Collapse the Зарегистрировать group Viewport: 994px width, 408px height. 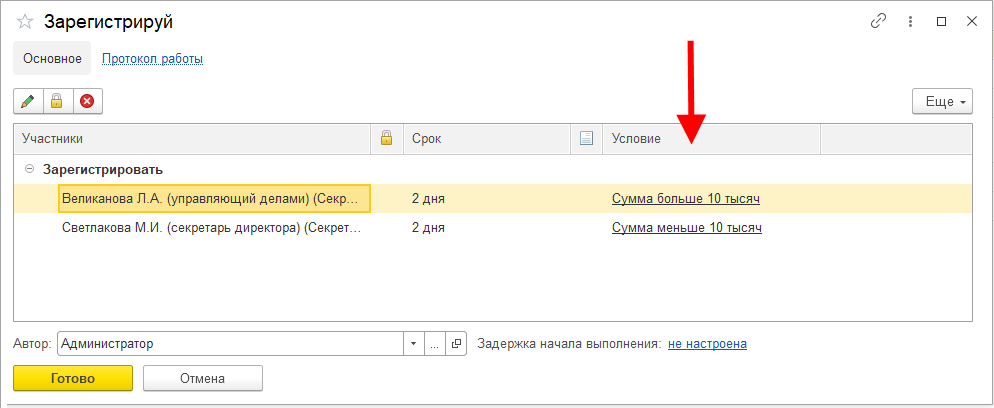pos(29,170)
